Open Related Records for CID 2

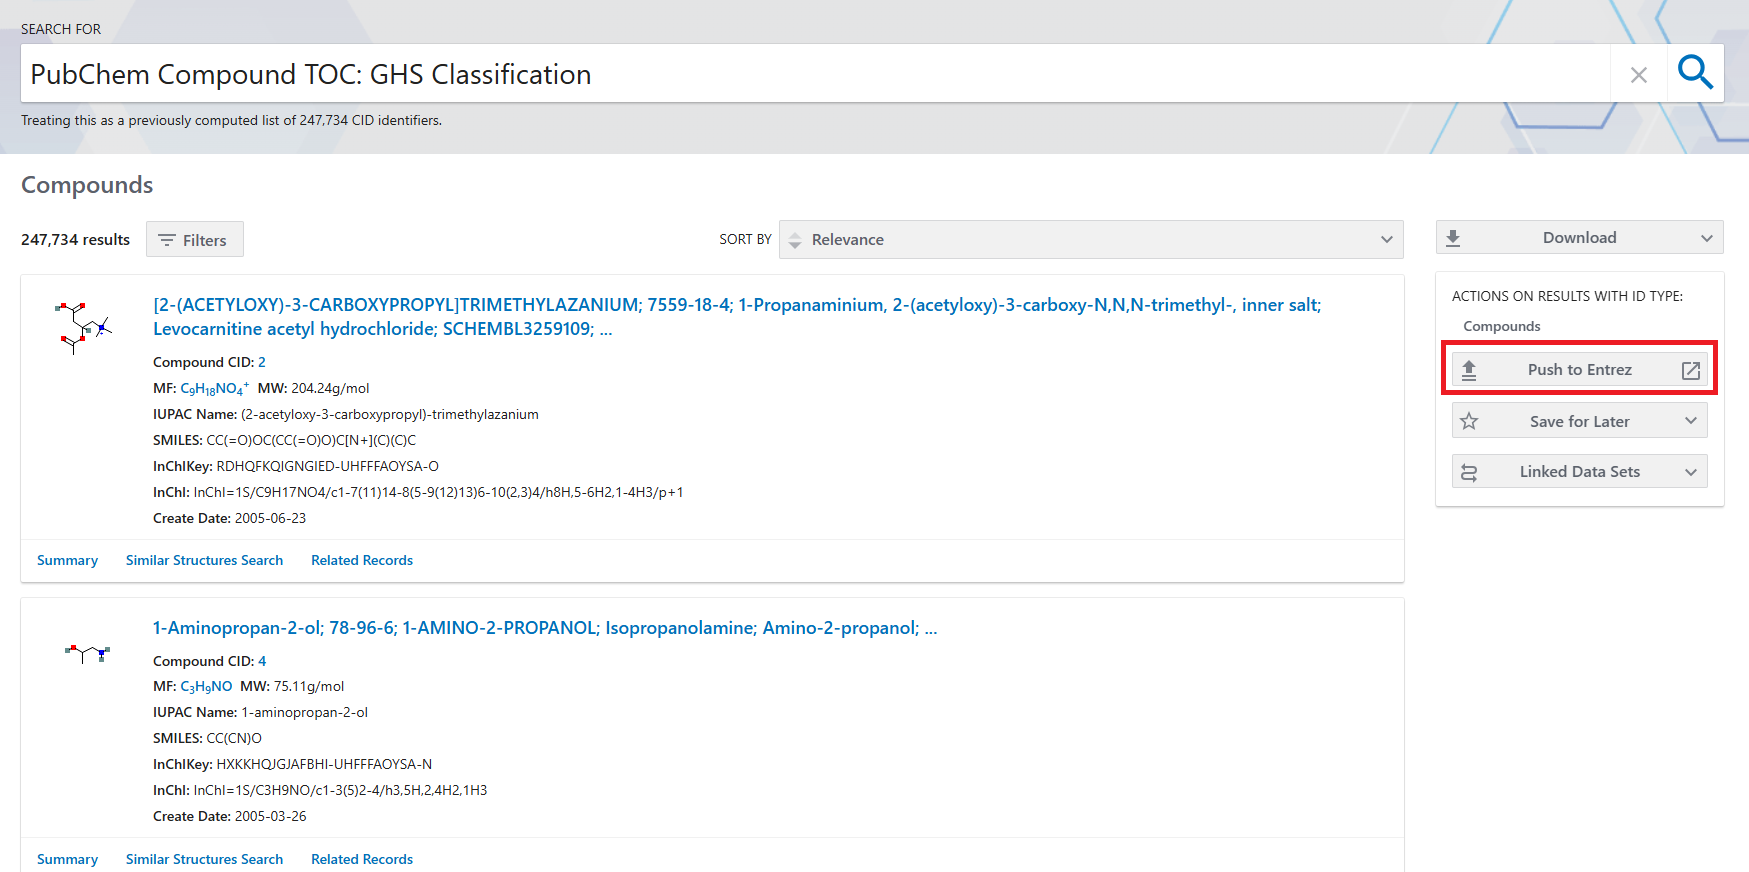pyautogui.click(x=362, y=561)
